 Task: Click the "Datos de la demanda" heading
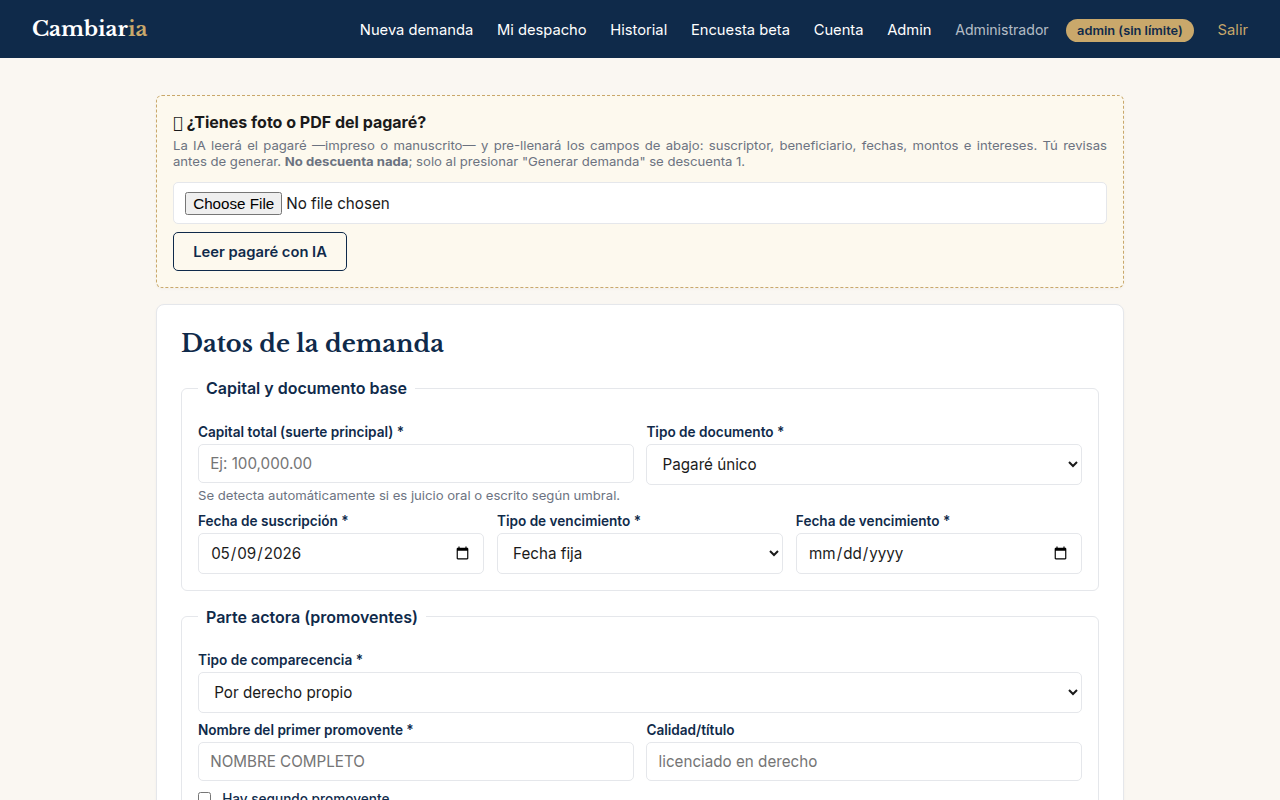point(312,343)
